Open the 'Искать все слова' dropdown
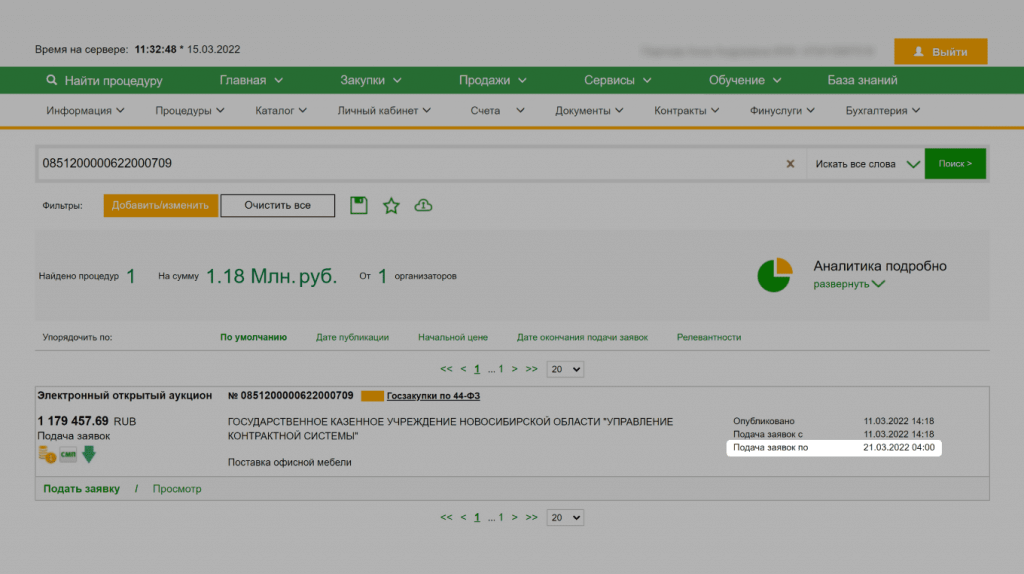The height and width of the screenshot is (574, 1024). 865,163
